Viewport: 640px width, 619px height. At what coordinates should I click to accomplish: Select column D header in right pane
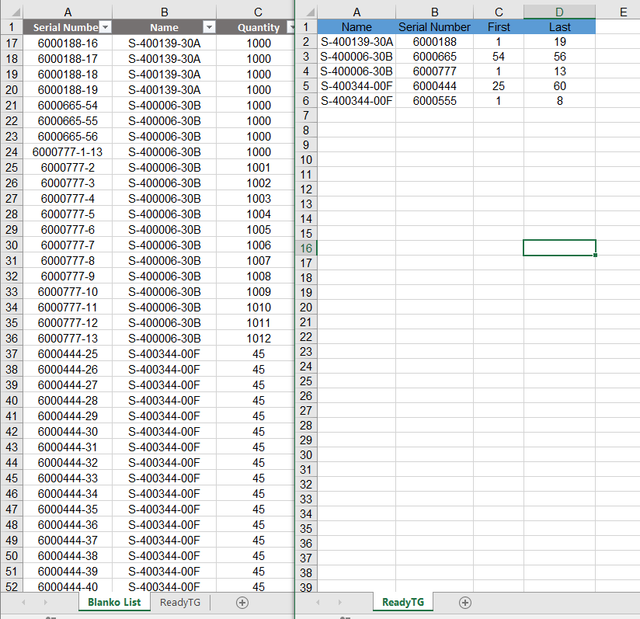559,12
